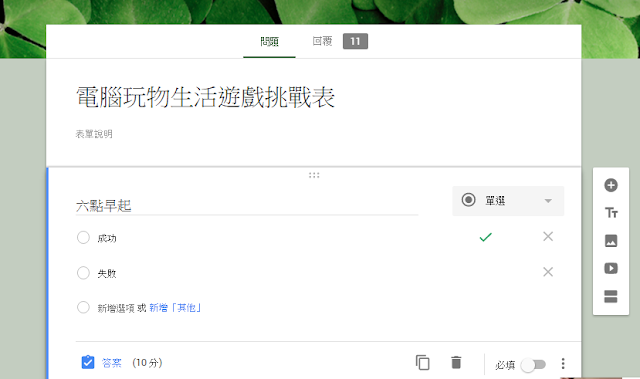Click the 答案 answer key link
Viewport: 640px width, 379px height.
pyautogui.click(x=111, y=363)
